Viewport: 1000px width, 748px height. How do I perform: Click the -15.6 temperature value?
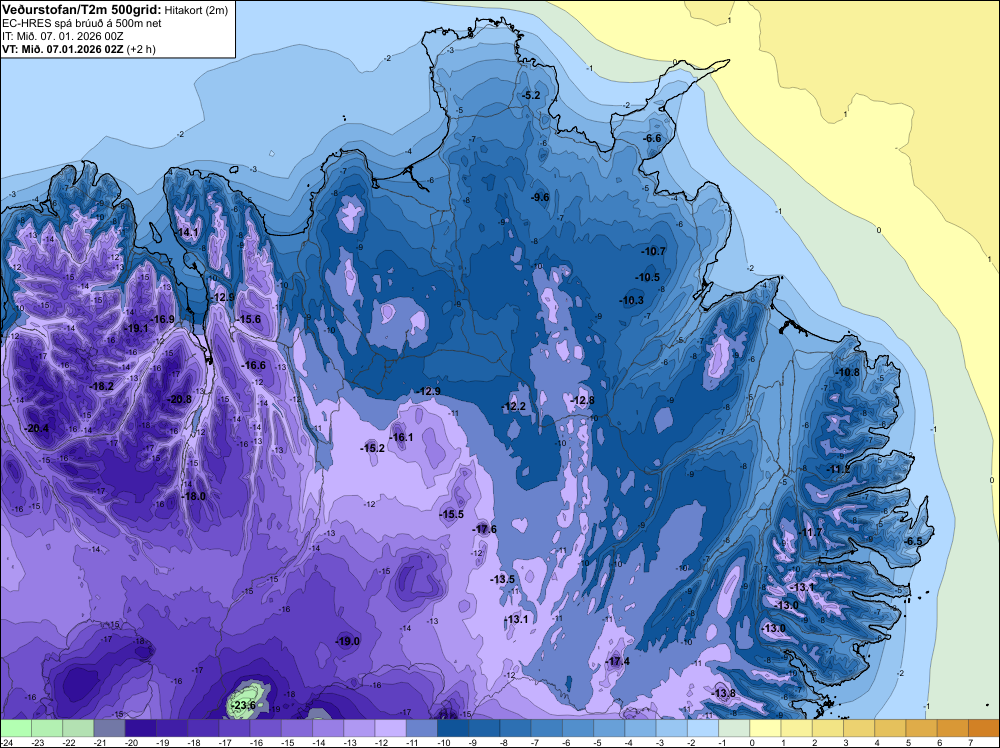[x=248, y=319]
